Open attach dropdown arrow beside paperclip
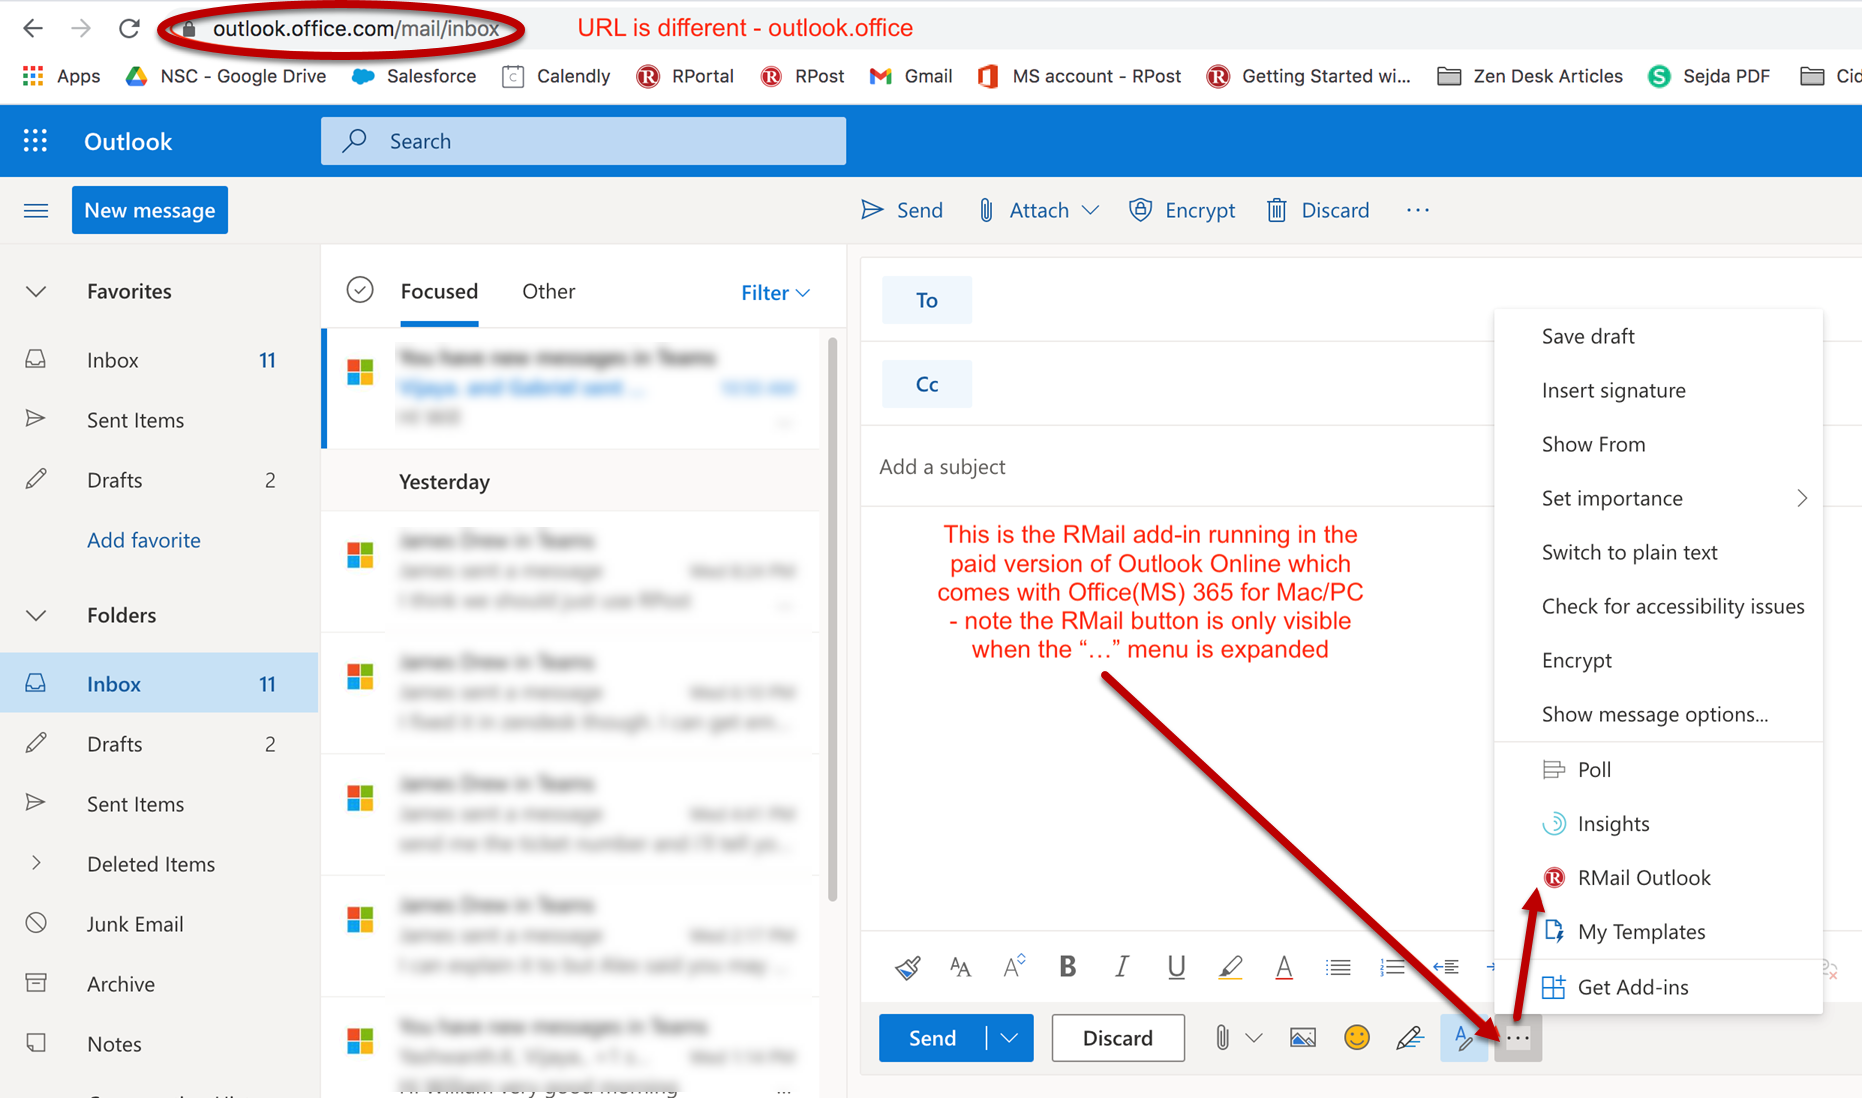The width and height of the screenshot is (1862, 1098). [1254, 1038]
